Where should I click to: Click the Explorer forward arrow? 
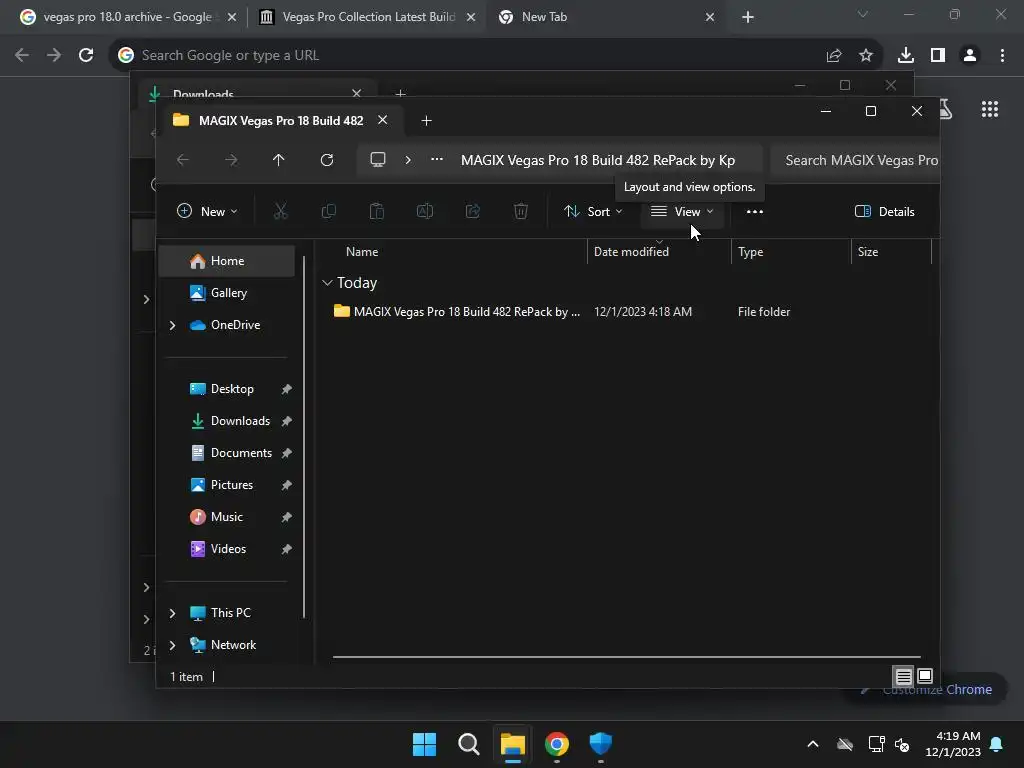[x=231, y=160]
